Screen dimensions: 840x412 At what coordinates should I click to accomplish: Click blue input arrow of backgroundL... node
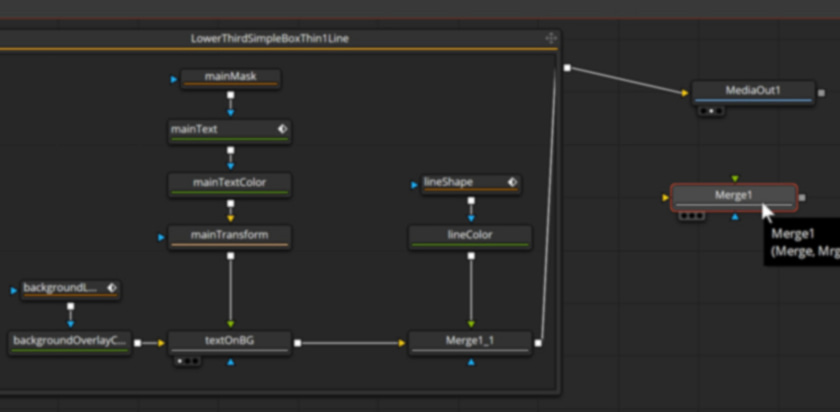coord(14,291)
